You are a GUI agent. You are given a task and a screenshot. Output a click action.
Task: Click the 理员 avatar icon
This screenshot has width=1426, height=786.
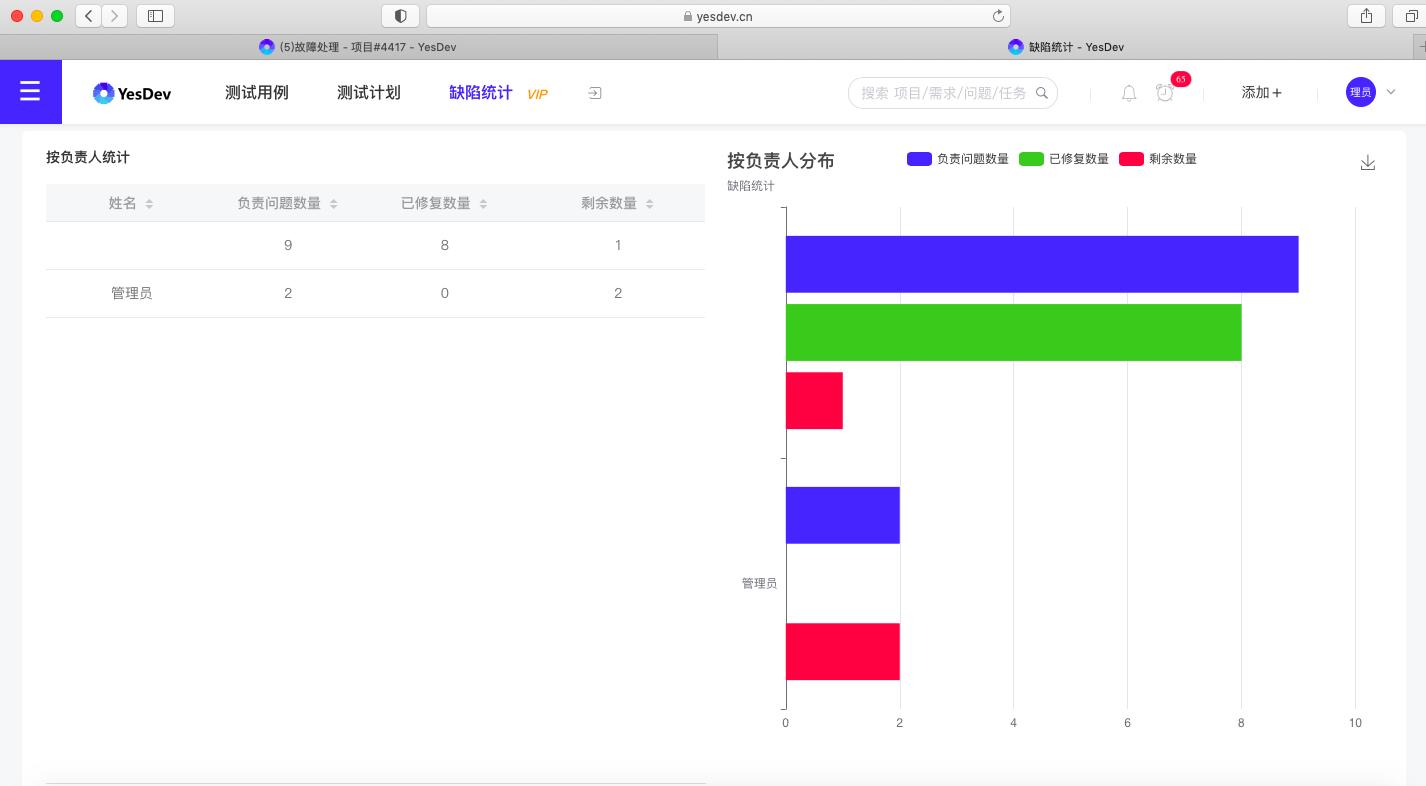point(1361,91)
